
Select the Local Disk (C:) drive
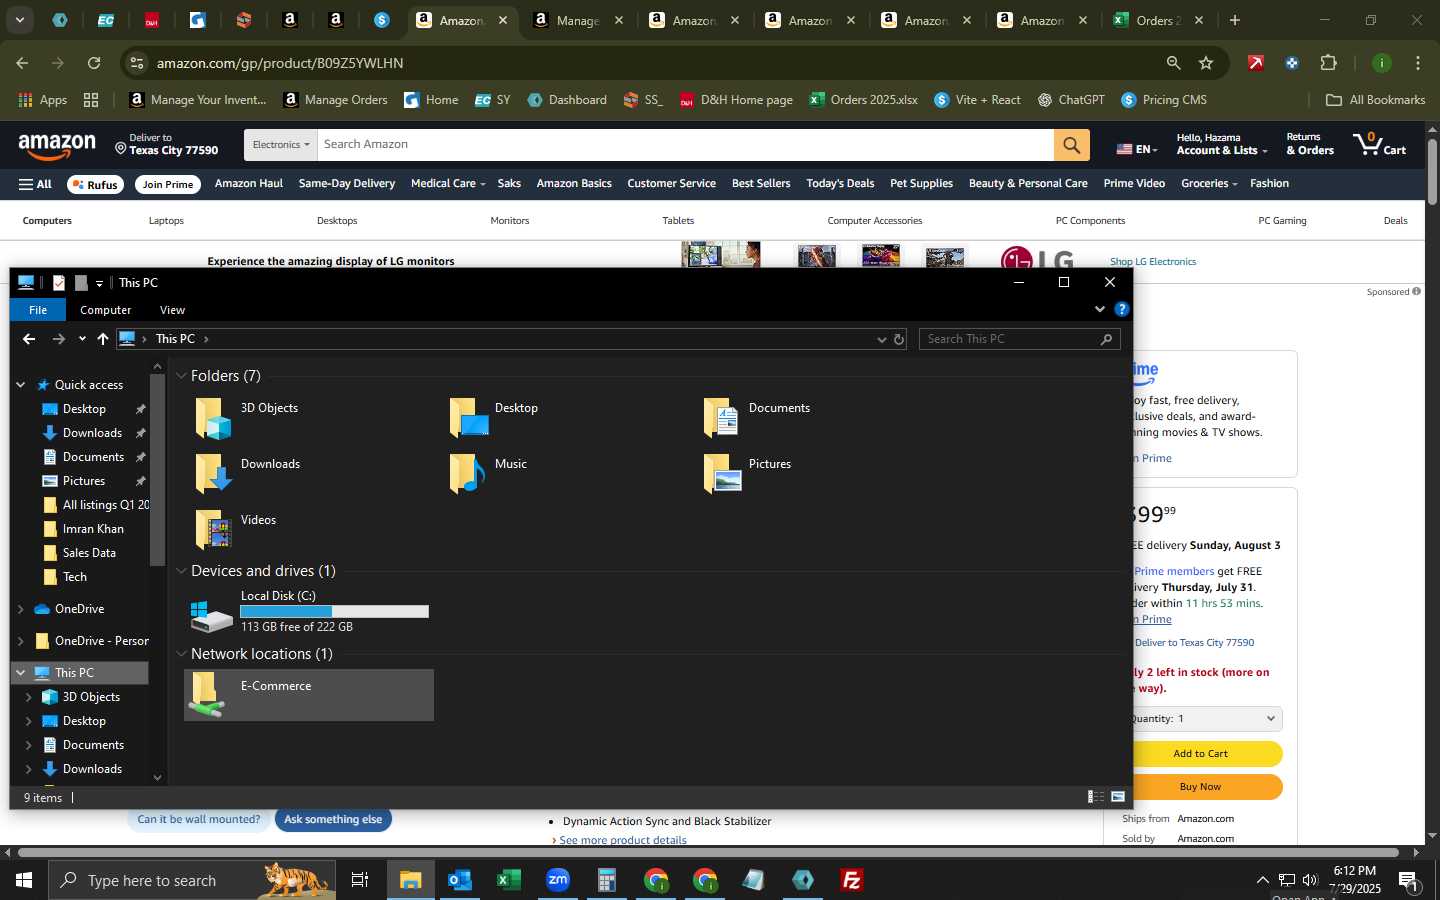click(x=310, y=611)
